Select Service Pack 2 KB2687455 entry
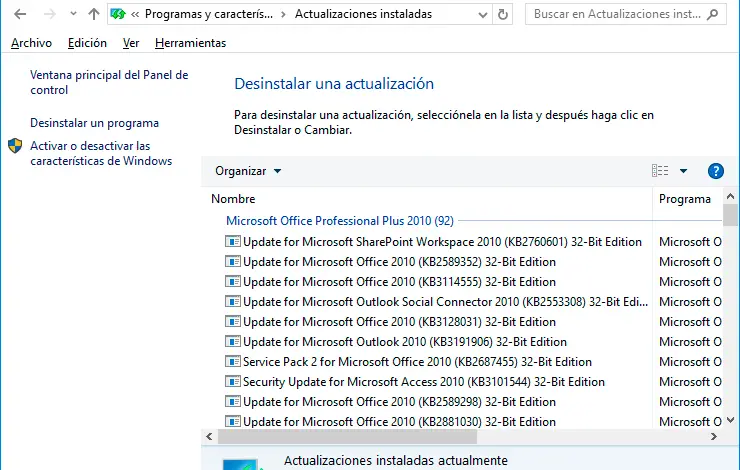This screenshot has width=740, height=470. (x=417, y=362)
